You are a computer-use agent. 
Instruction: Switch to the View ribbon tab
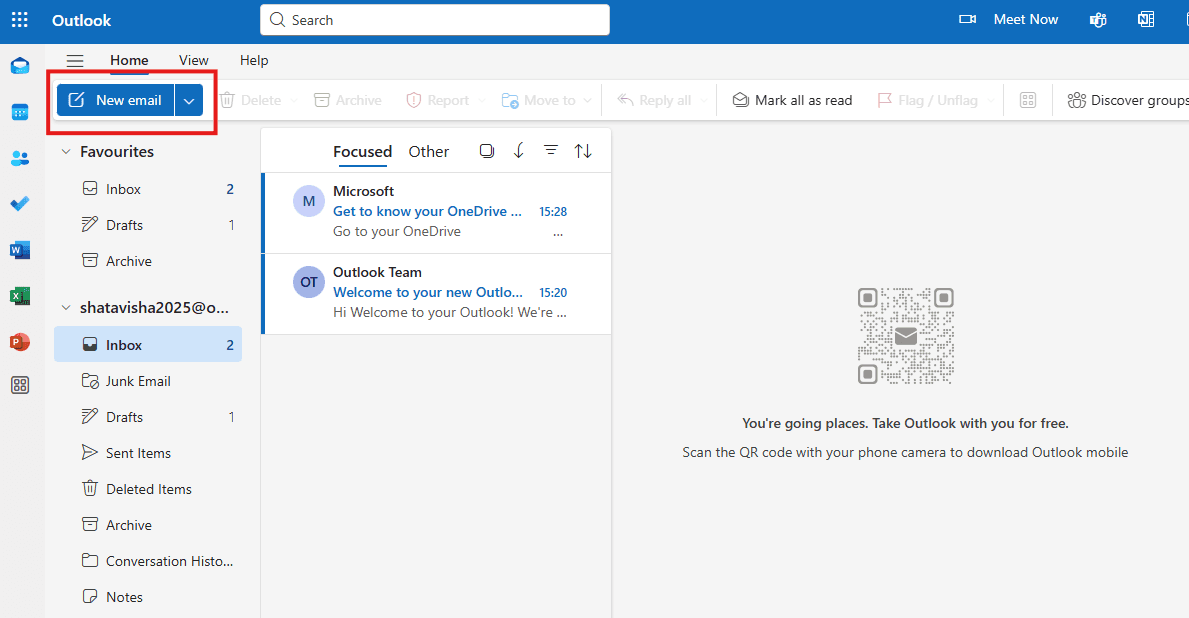193,60
